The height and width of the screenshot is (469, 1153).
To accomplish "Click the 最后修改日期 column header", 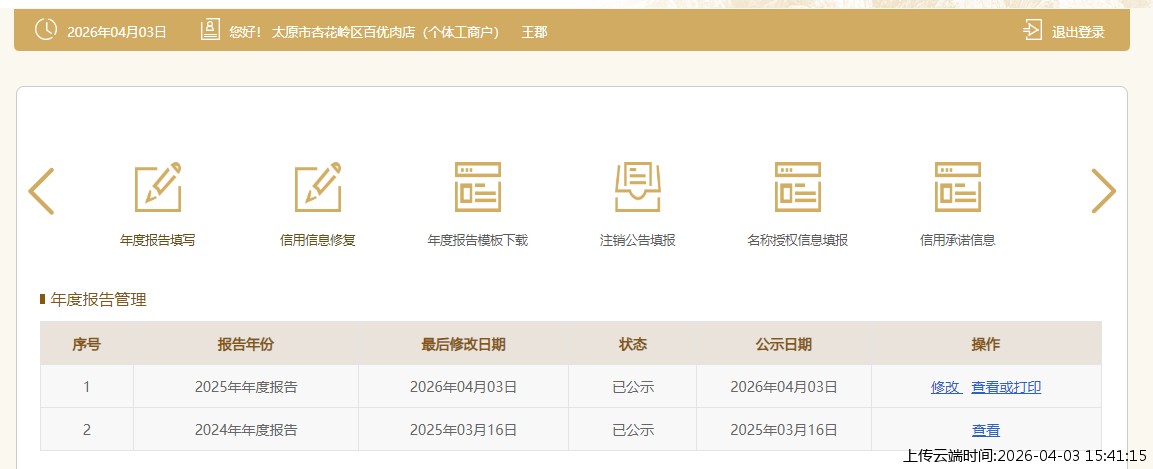I will pyautogui.click(x=463, y=344).
